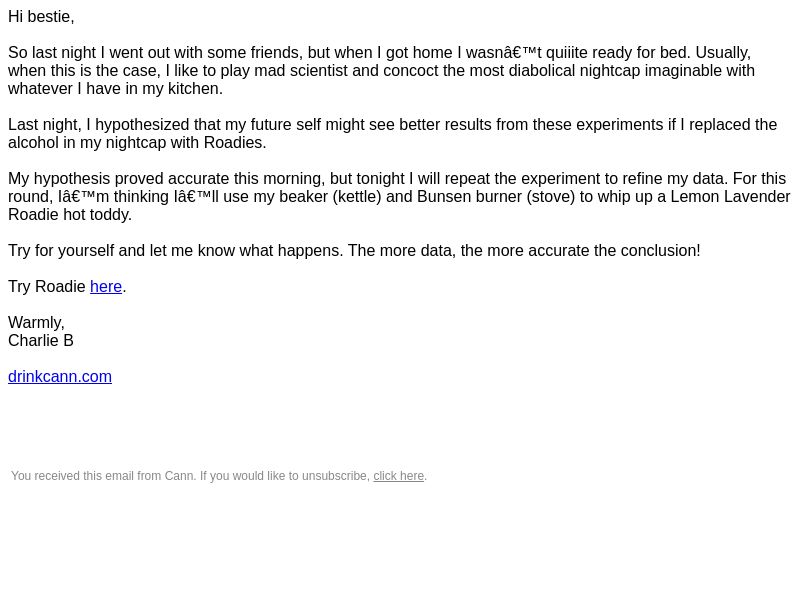The width and height of the screenshot is (800, 600).
Task: Click the 'Warmly,' sign-off text
Action: tap(36, 323)
